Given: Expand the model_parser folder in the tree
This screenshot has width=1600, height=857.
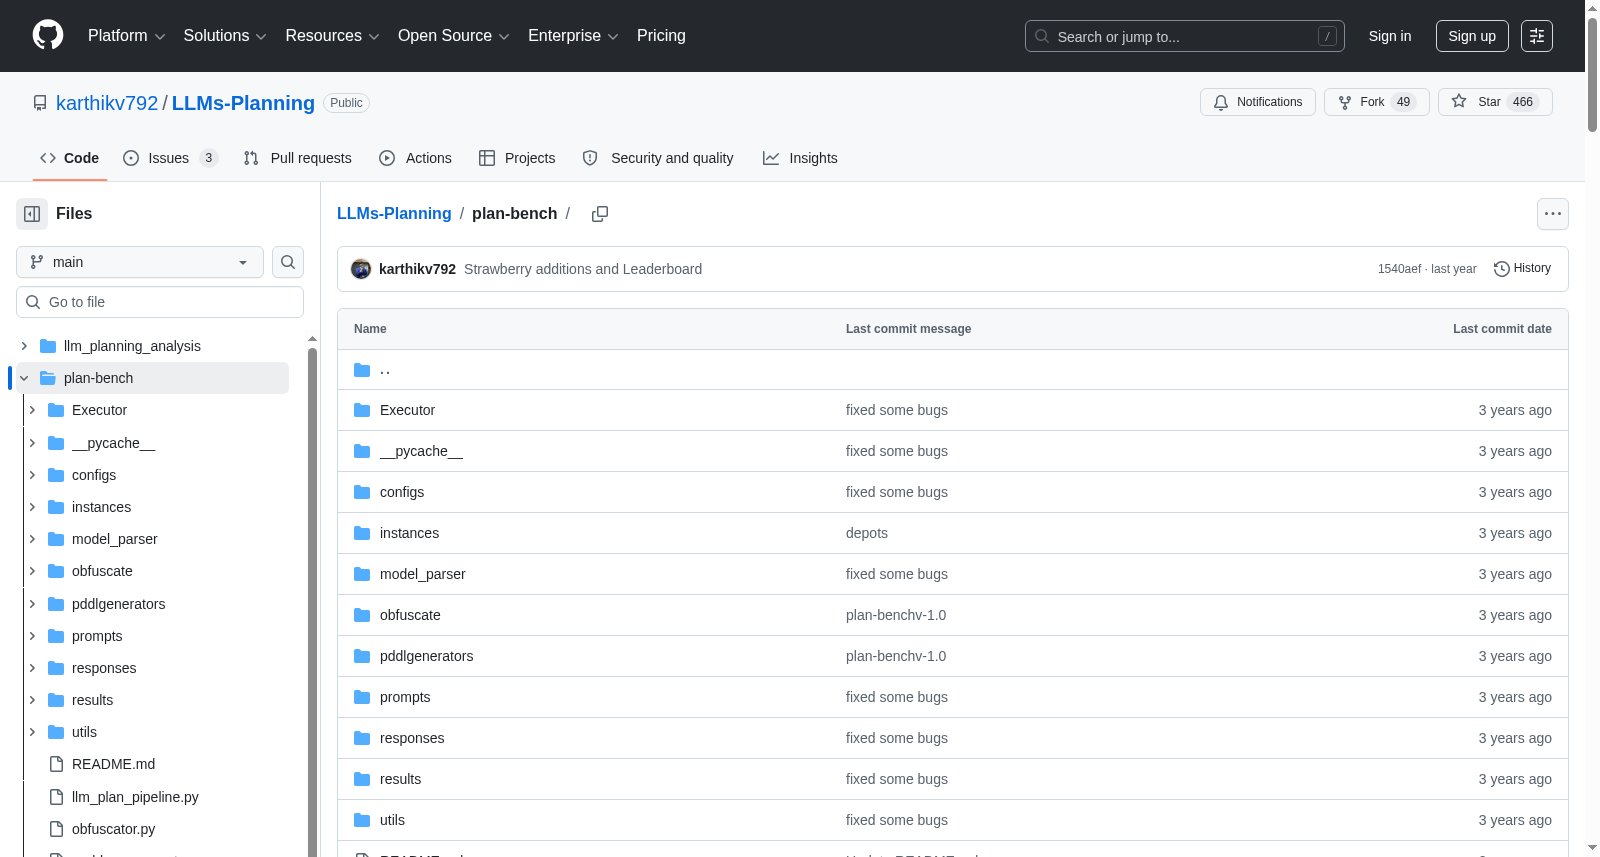Looking at the screenshot, I should point(32,539).
